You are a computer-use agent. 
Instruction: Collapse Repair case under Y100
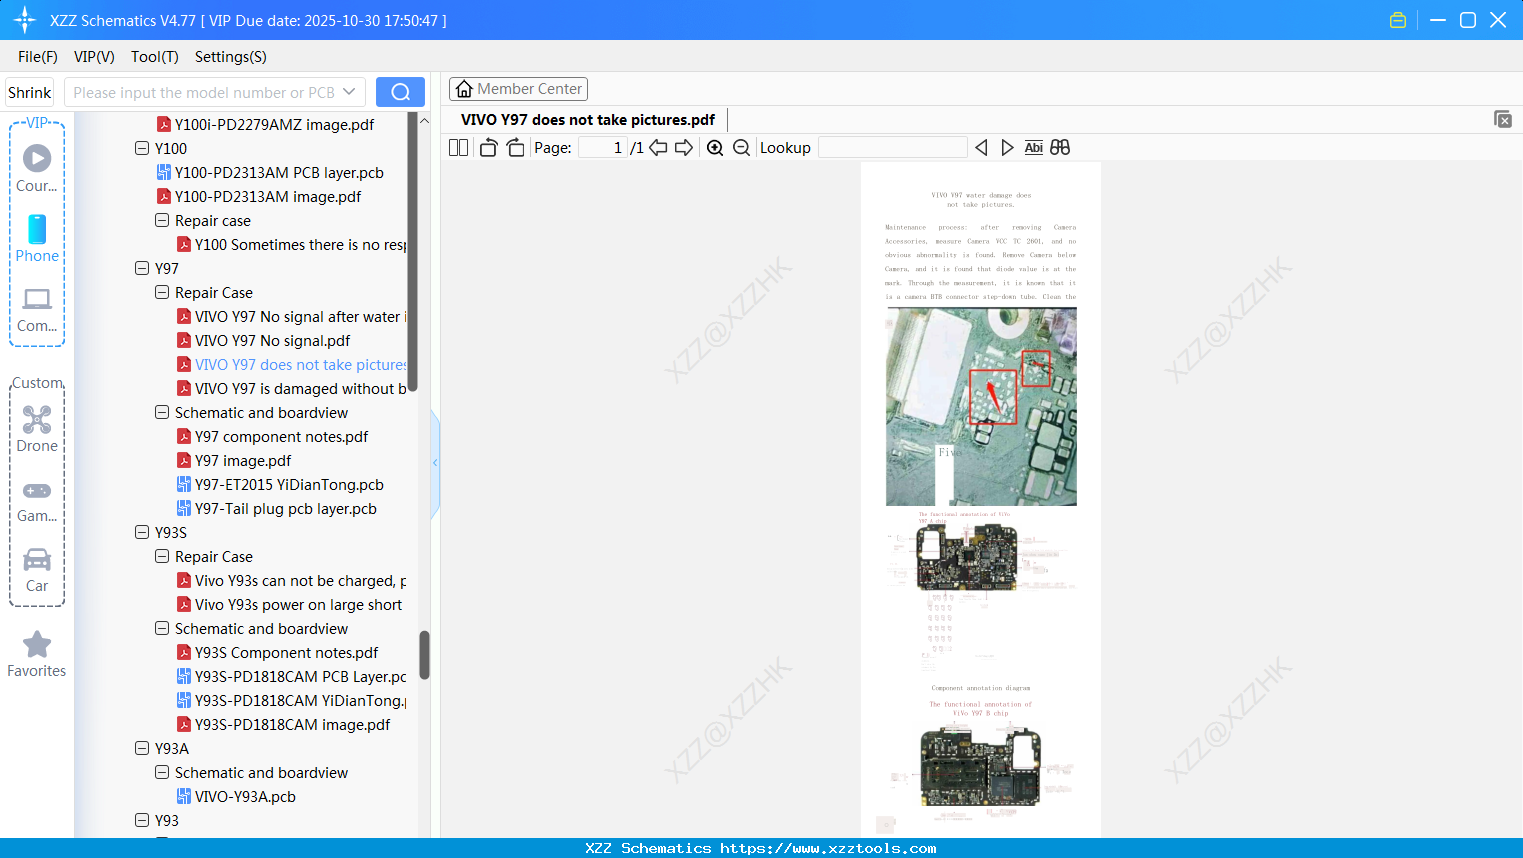pyautogui.click(x=162, y=220)
